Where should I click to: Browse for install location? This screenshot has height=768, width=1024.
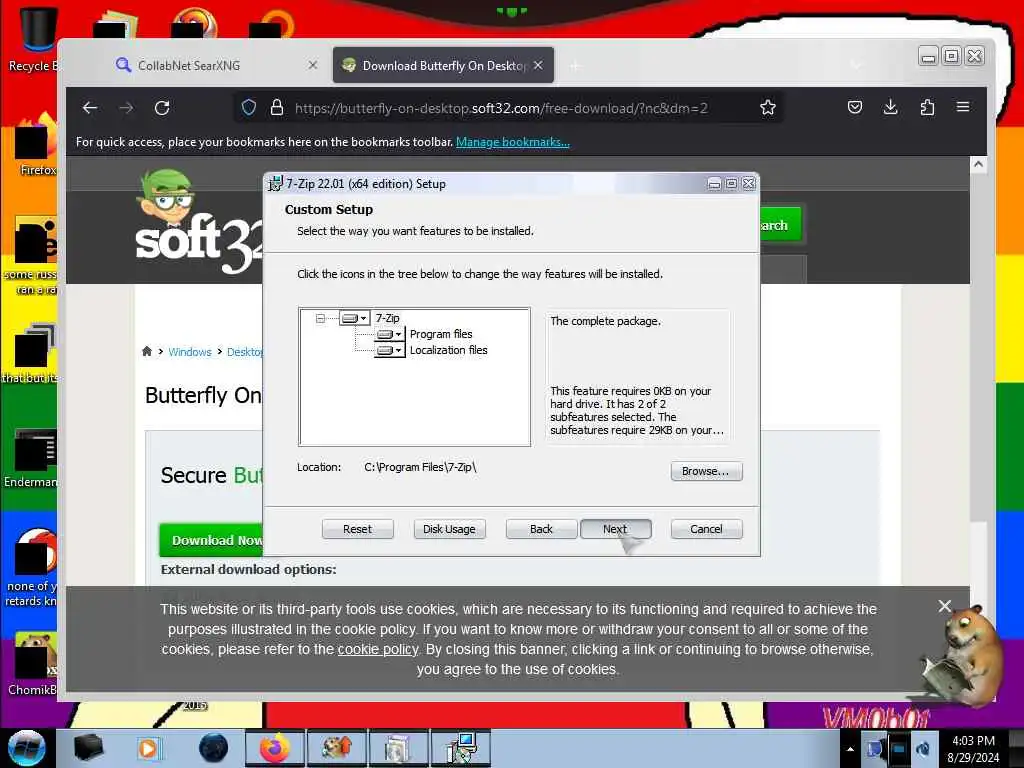tap(706, 471)
